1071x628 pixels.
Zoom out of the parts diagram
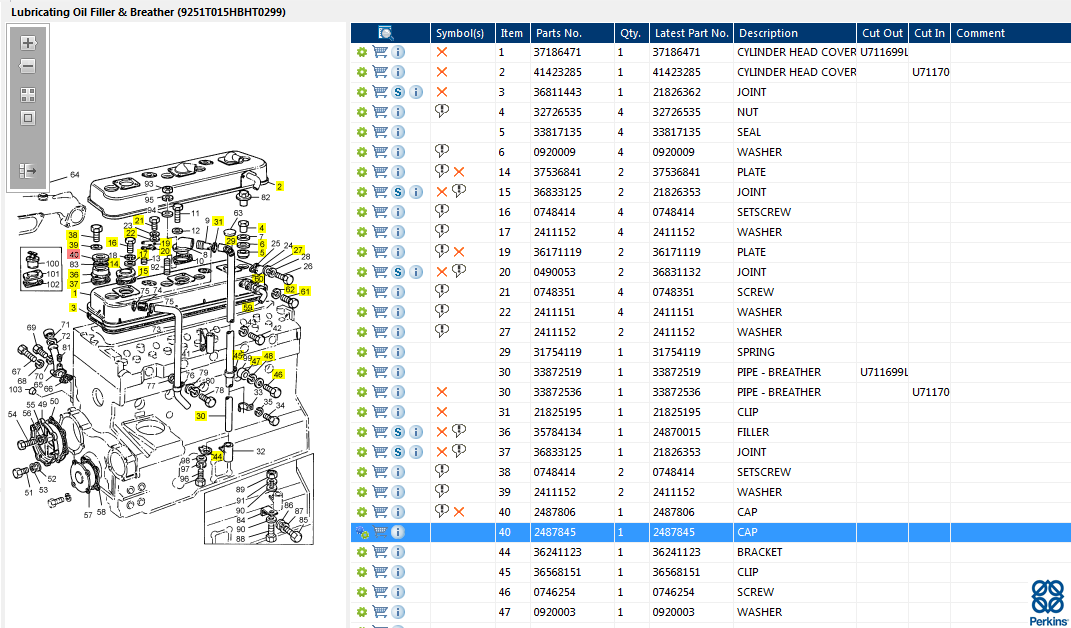click(x=28, y=67)
